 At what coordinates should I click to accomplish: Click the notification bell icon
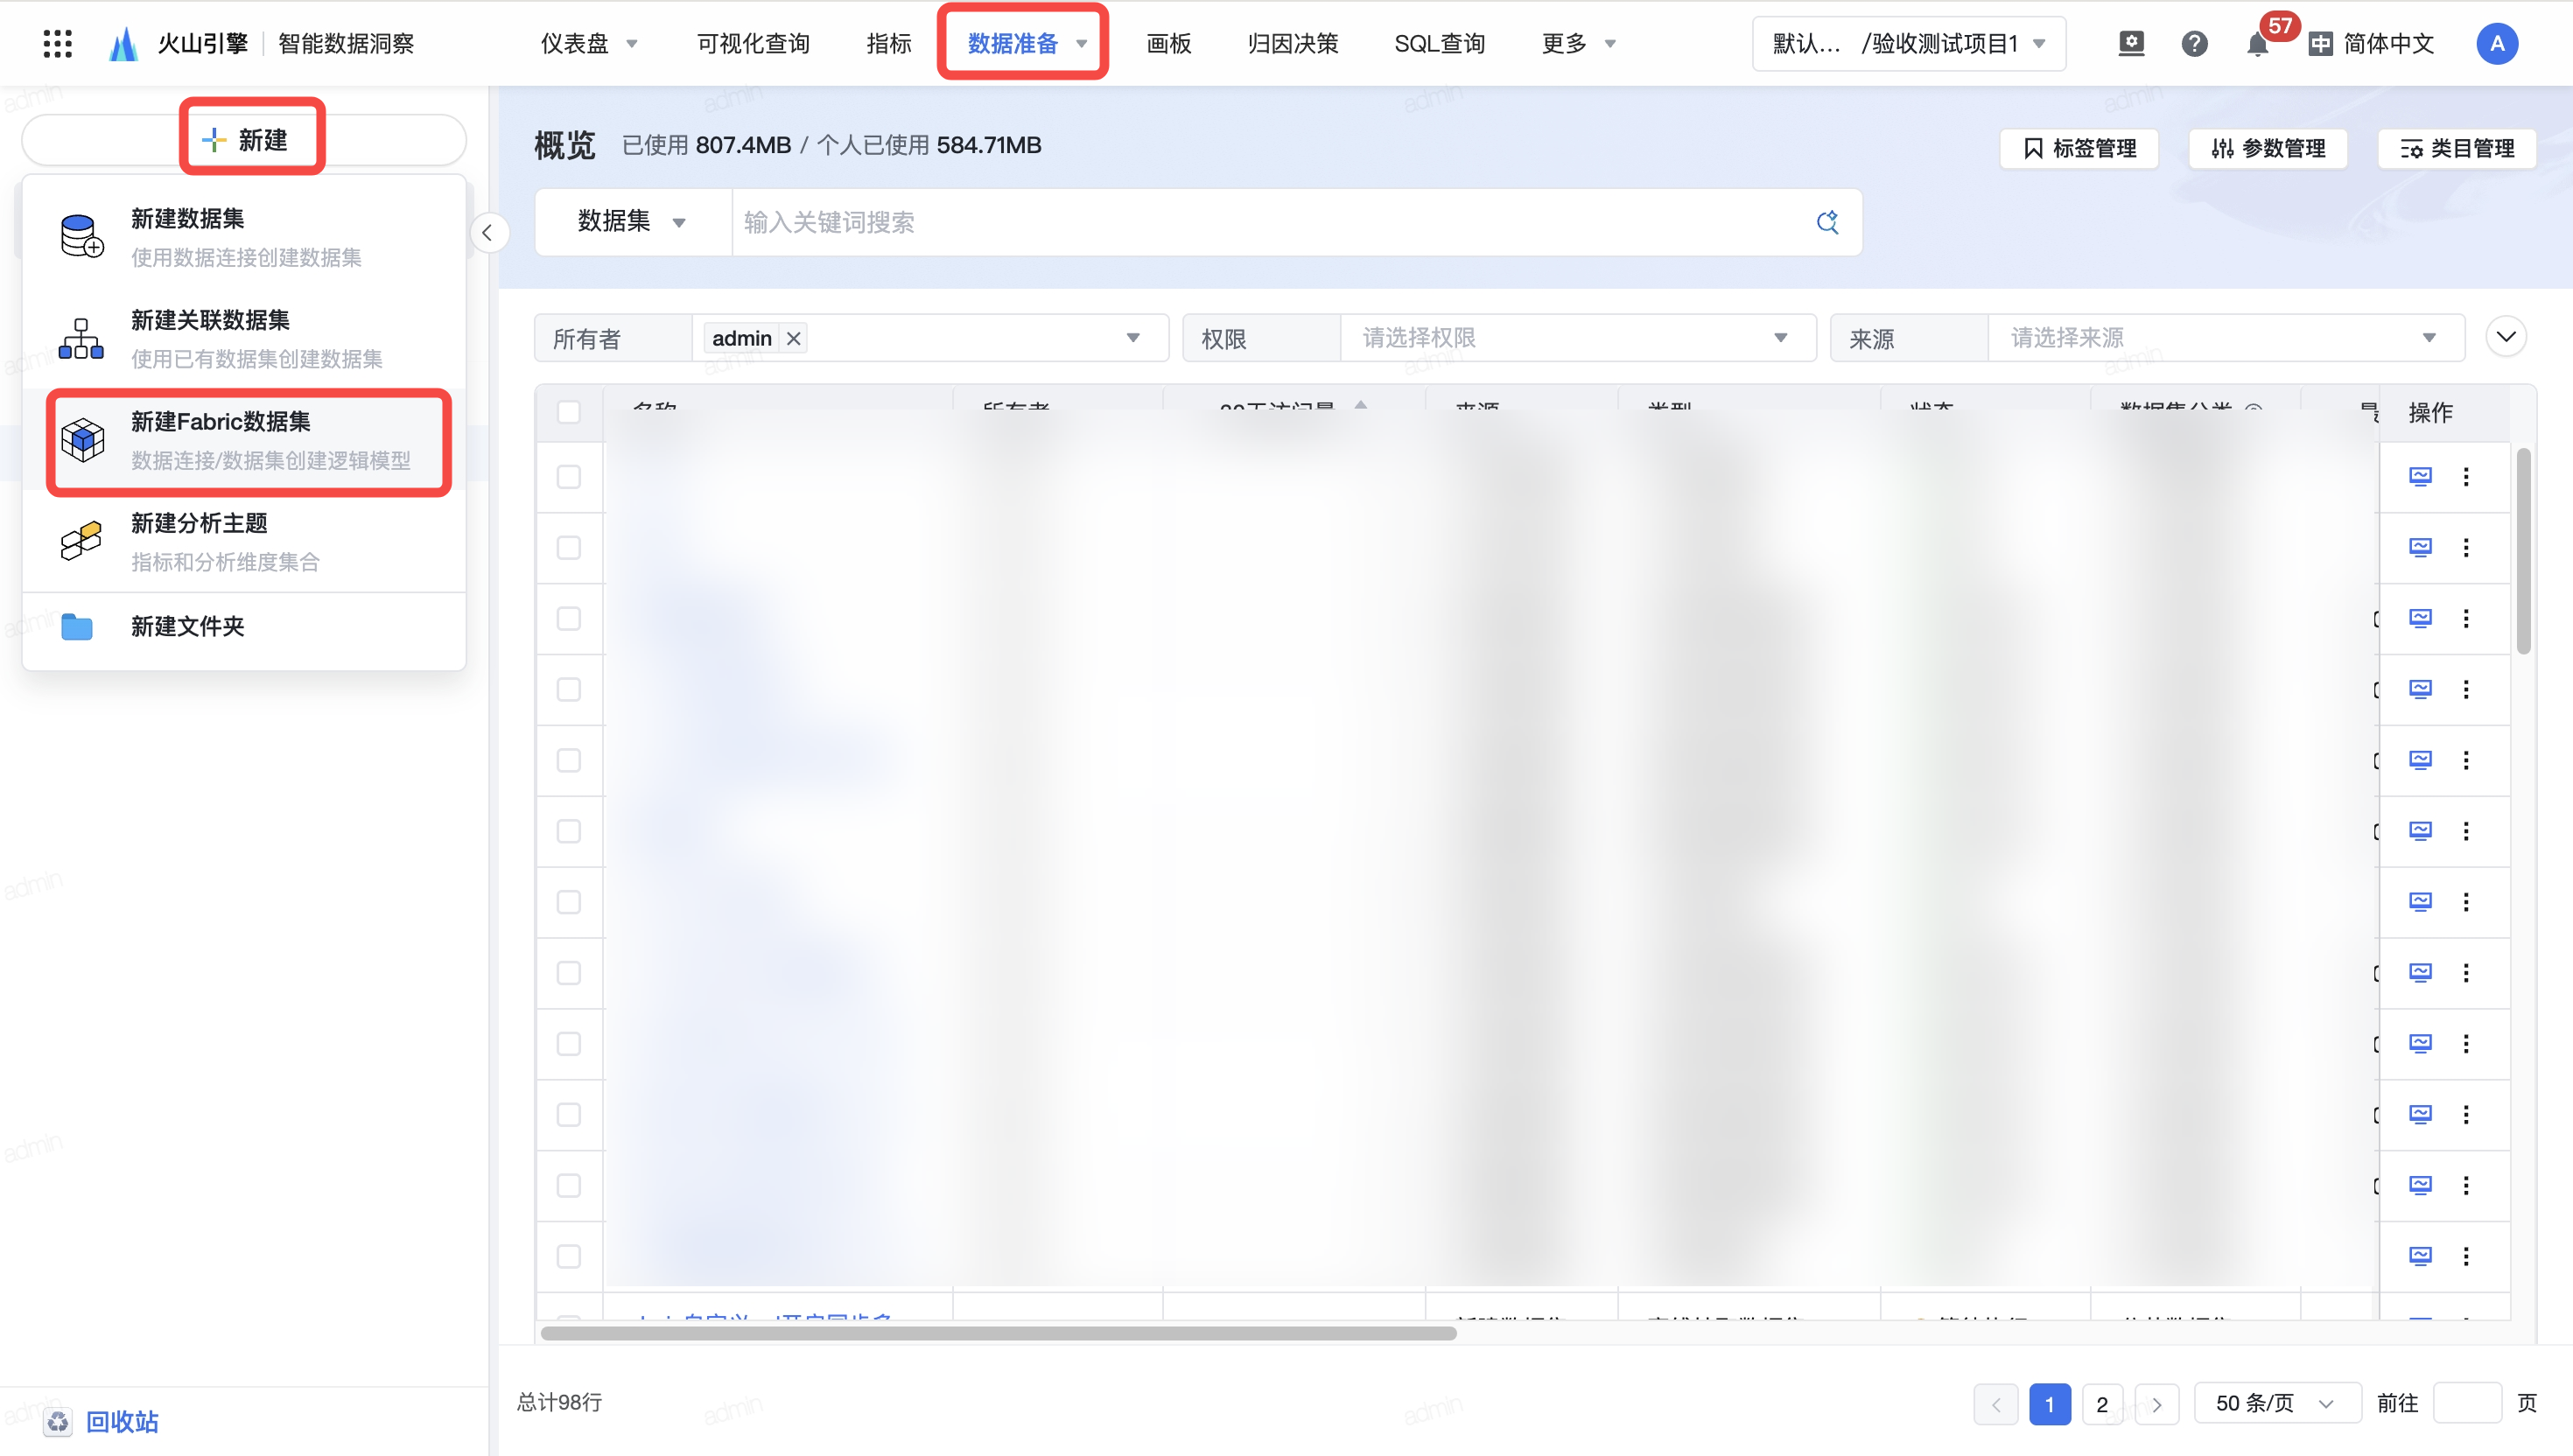[2256, 44]
